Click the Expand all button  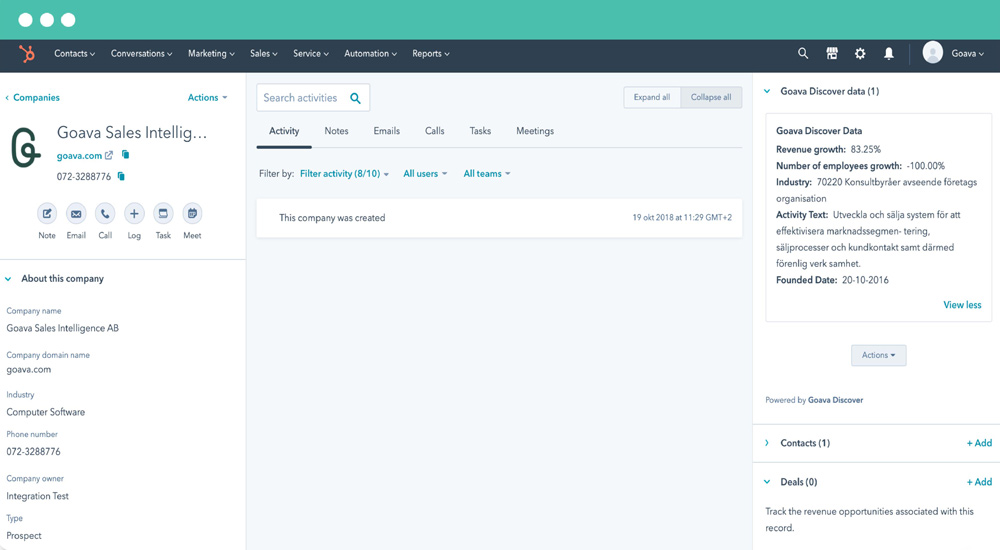click(x=652, y=97)
